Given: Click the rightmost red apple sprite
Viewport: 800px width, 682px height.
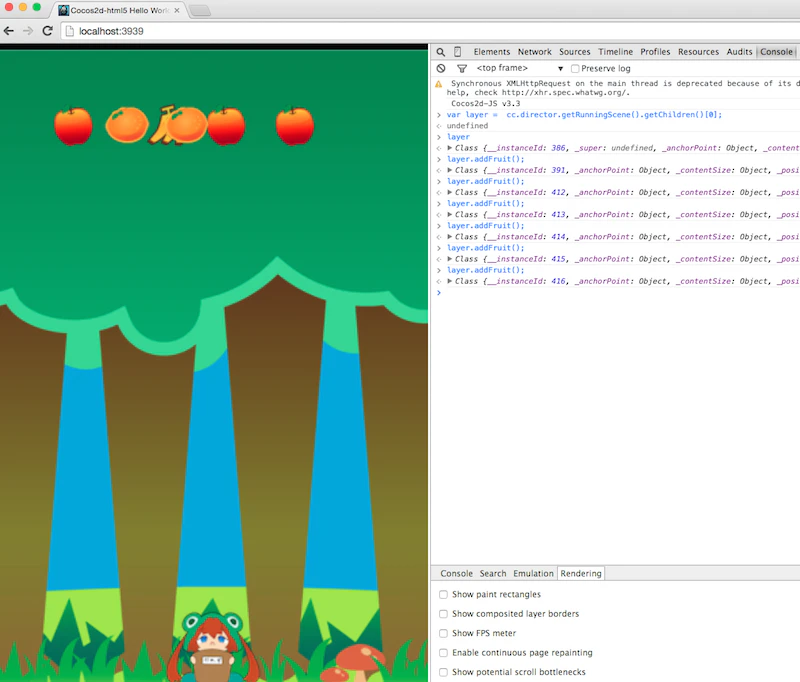Looking at the screenshot, I should (x=295, y=125).
